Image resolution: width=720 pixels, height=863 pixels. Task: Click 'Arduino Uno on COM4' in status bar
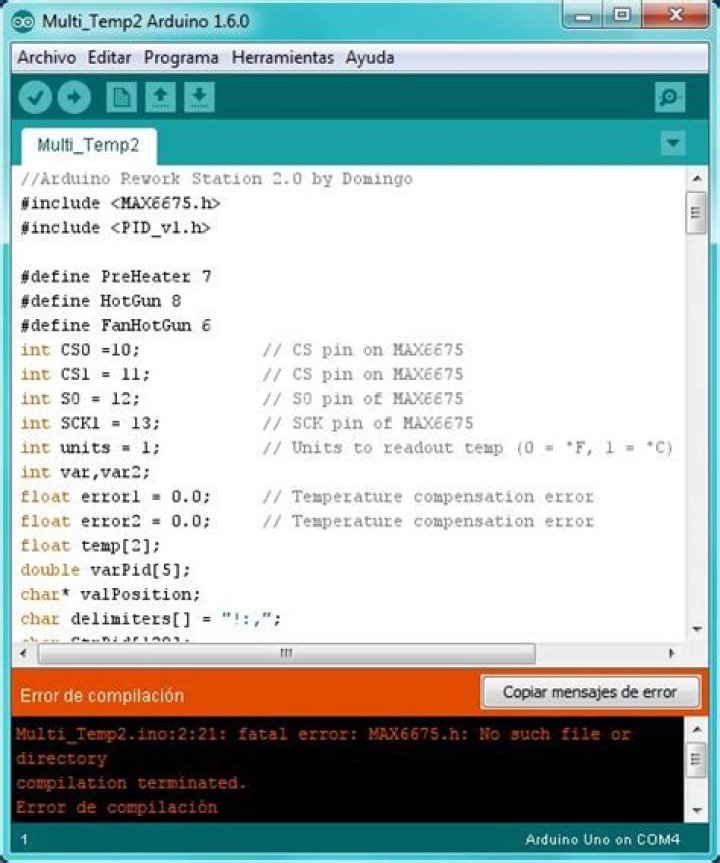(602, 840)
